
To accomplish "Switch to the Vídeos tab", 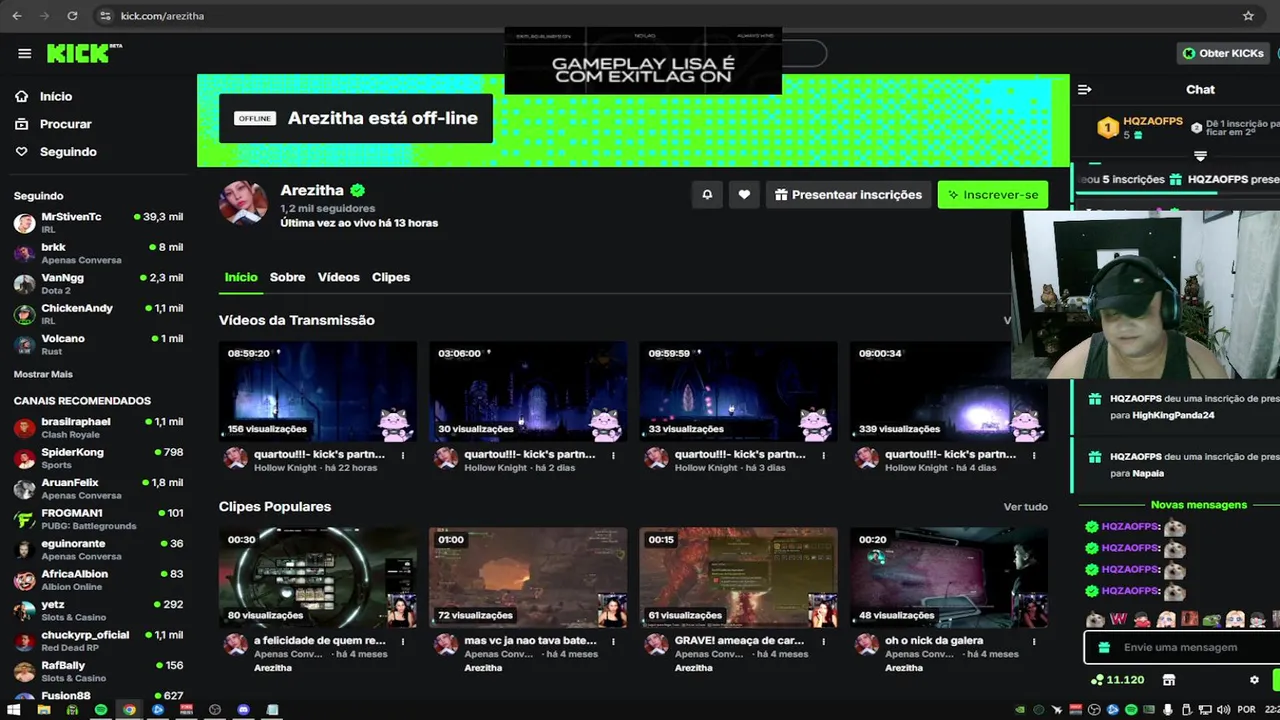I will pos(338,277).
